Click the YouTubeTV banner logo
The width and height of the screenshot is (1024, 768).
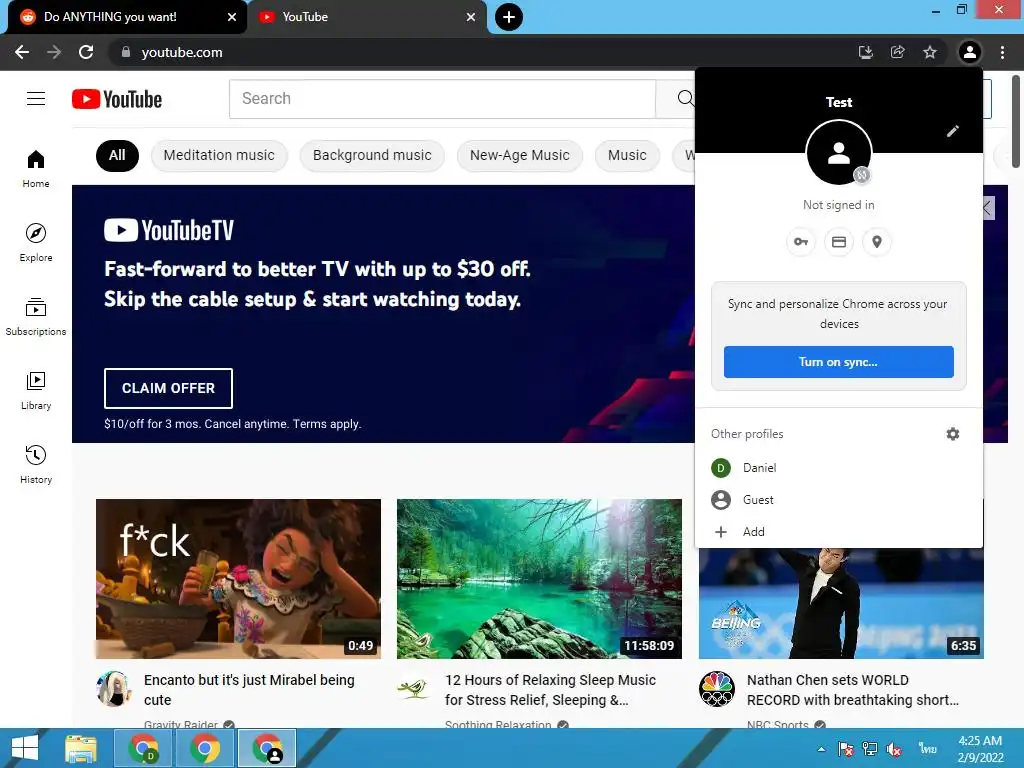point(169,230)
